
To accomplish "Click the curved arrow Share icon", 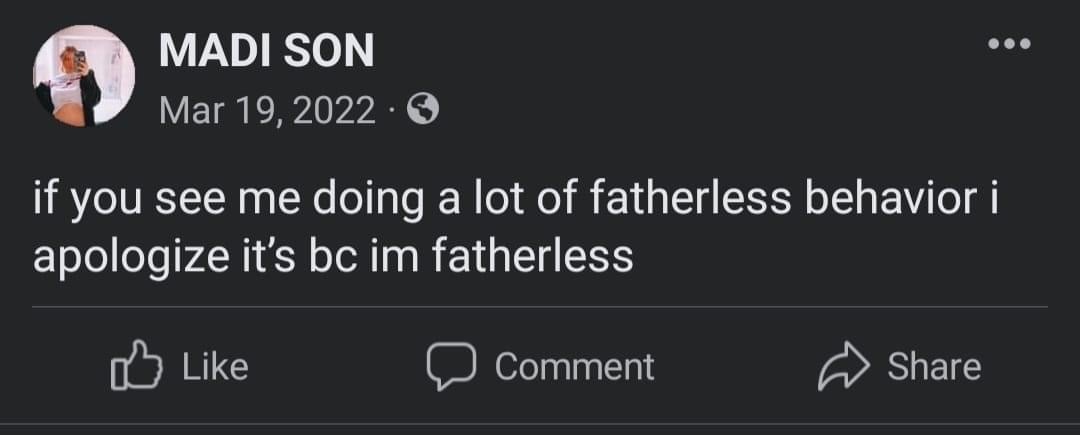I will tap(844, 366).
